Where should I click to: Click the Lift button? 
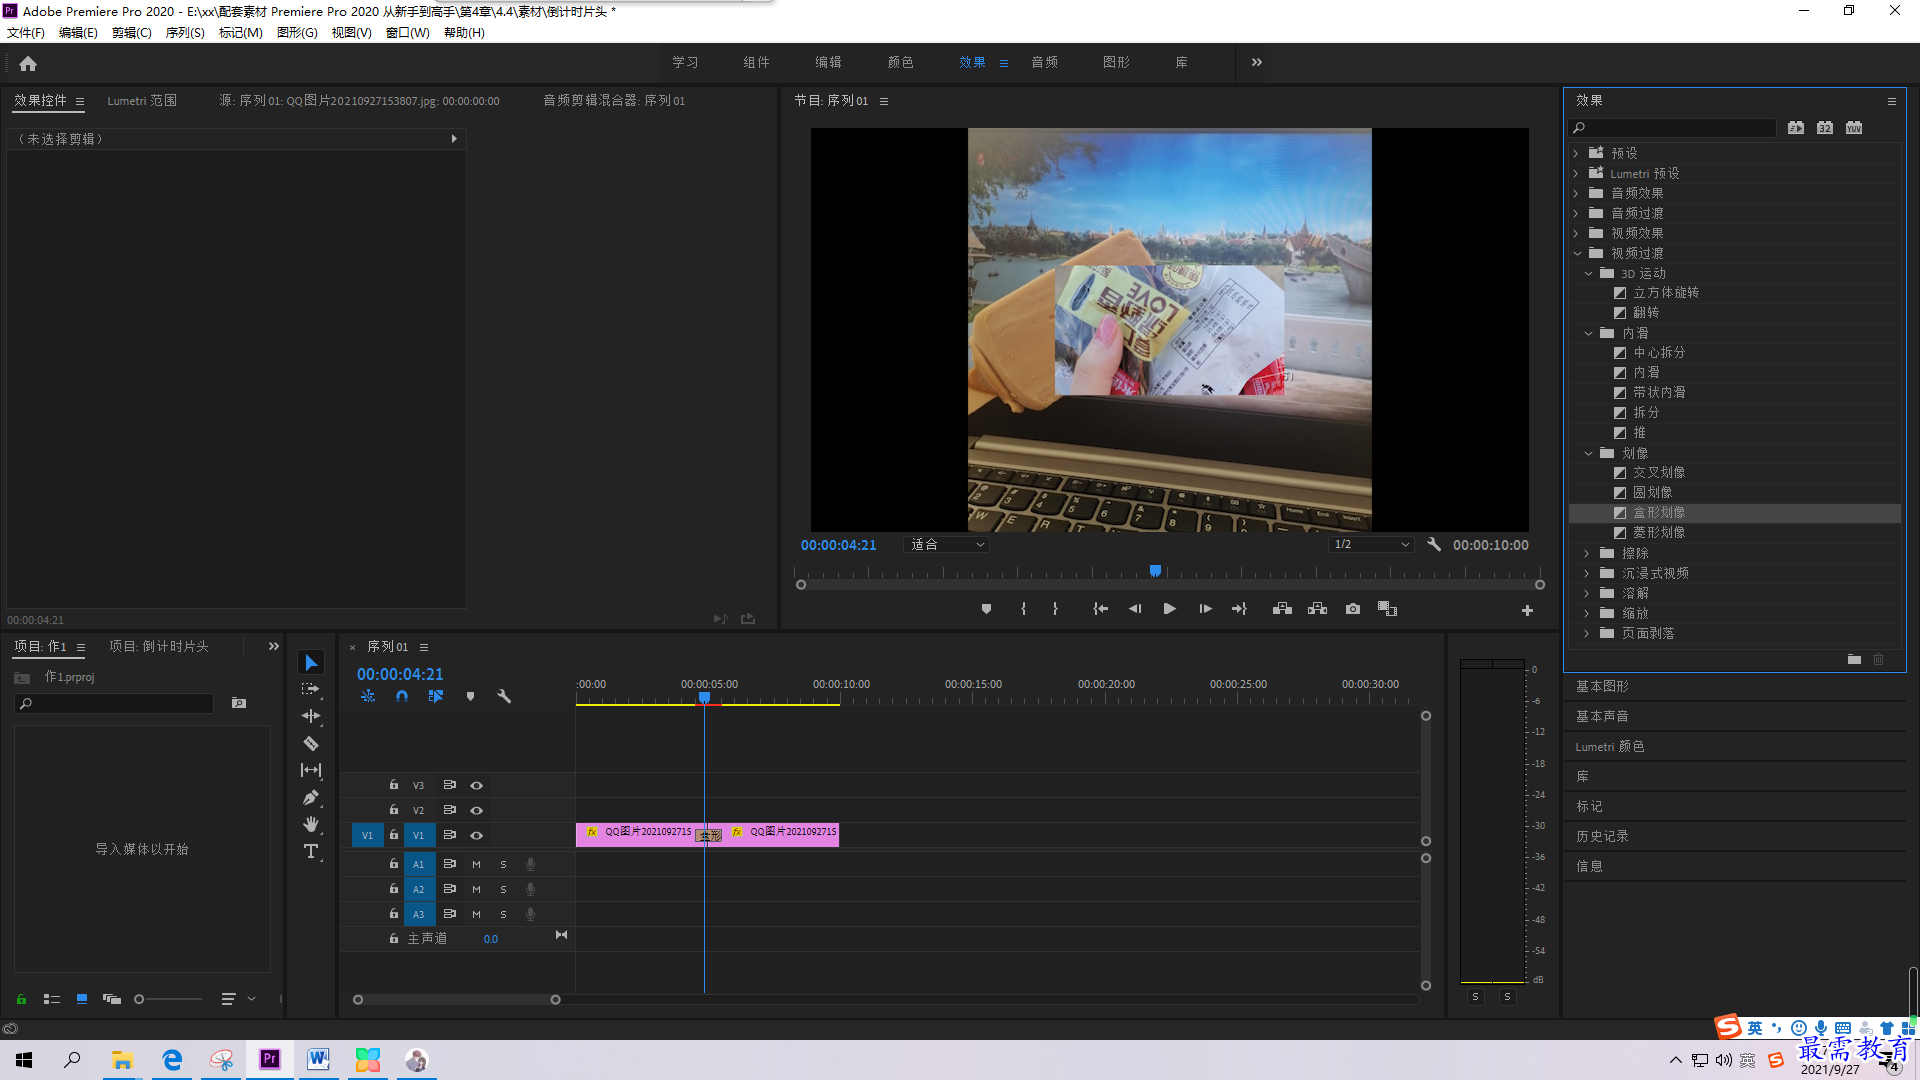pos(1282,609)
